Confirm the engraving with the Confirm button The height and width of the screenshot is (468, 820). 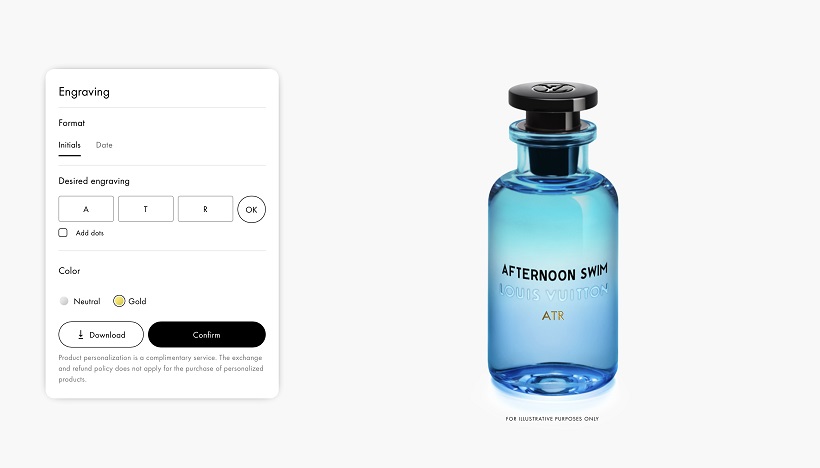207,335
